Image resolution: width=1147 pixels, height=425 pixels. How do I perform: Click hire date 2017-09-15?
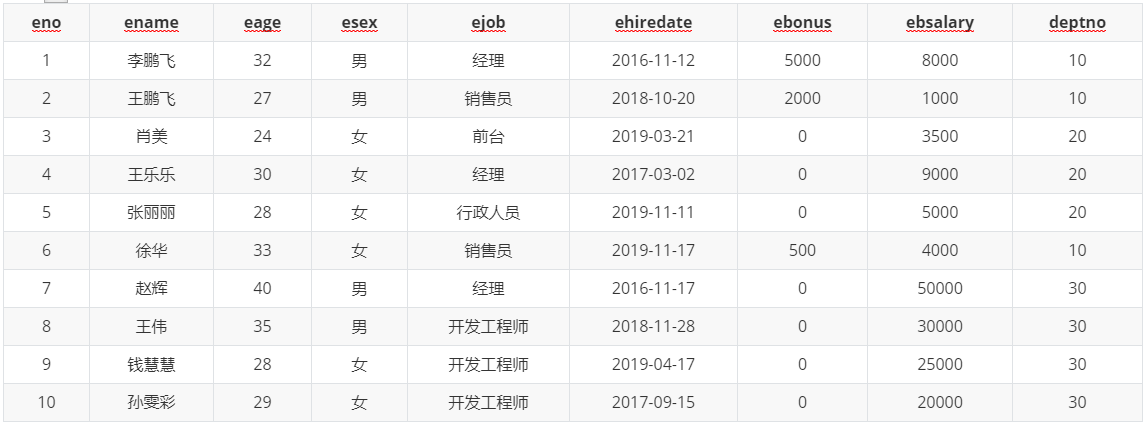653,403
